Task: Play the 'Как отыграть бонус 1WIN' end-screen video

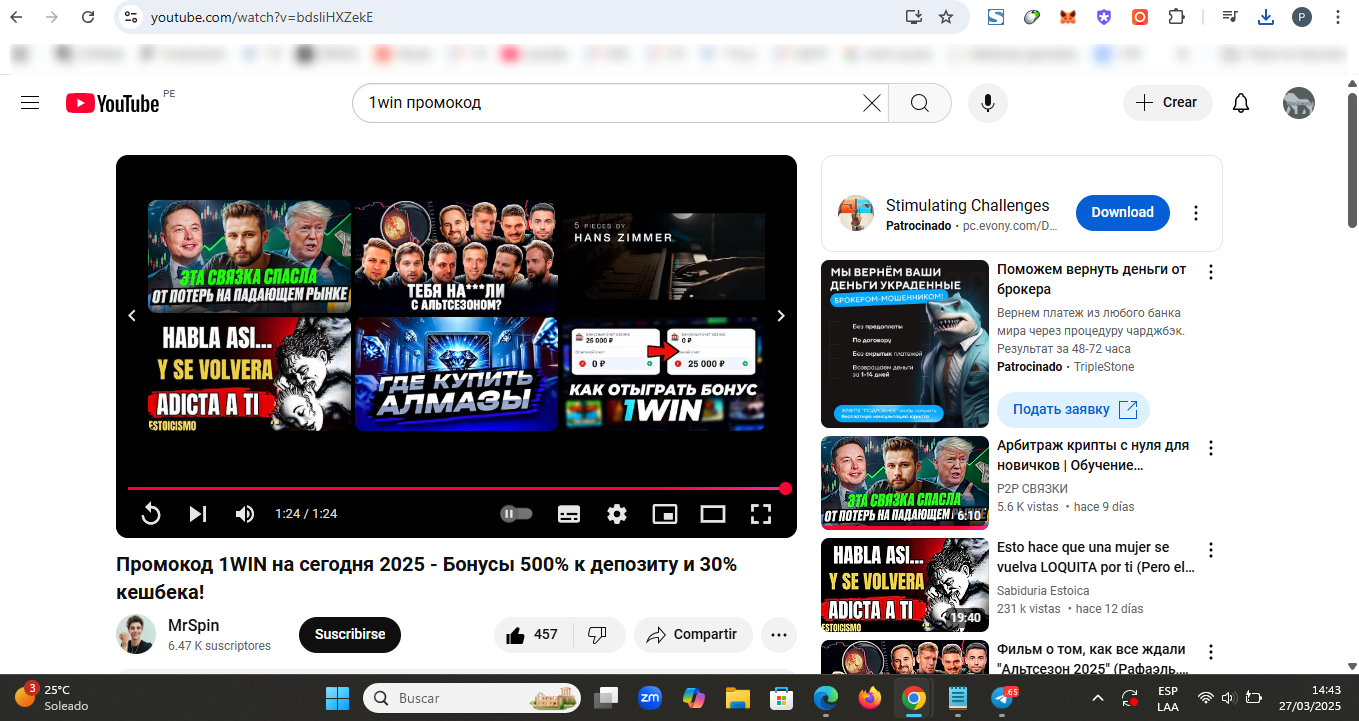Action: coord(664,374)
